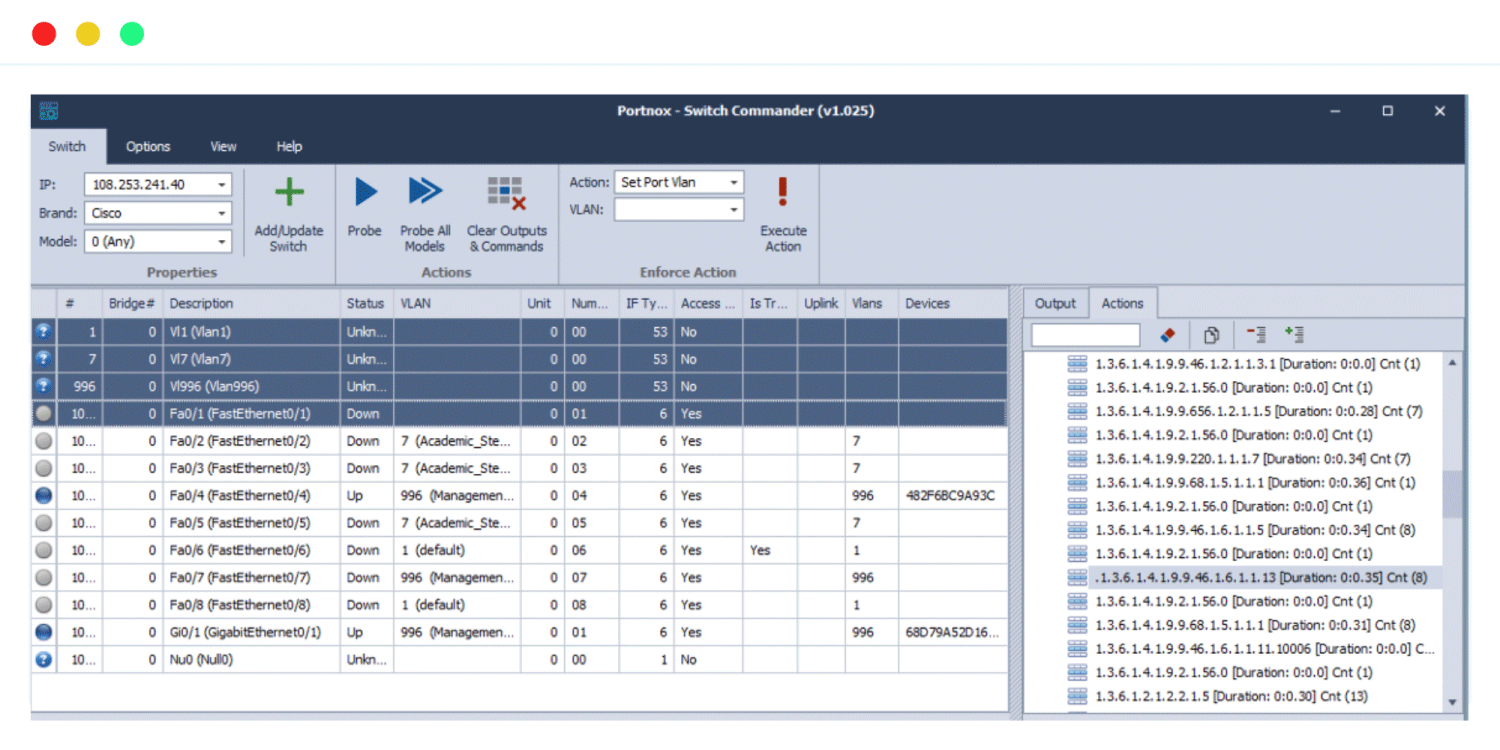Click the Actions panel search input field
This screenshot has height=750, width=1500.
pyautogui.click(x=1084, y=334)
